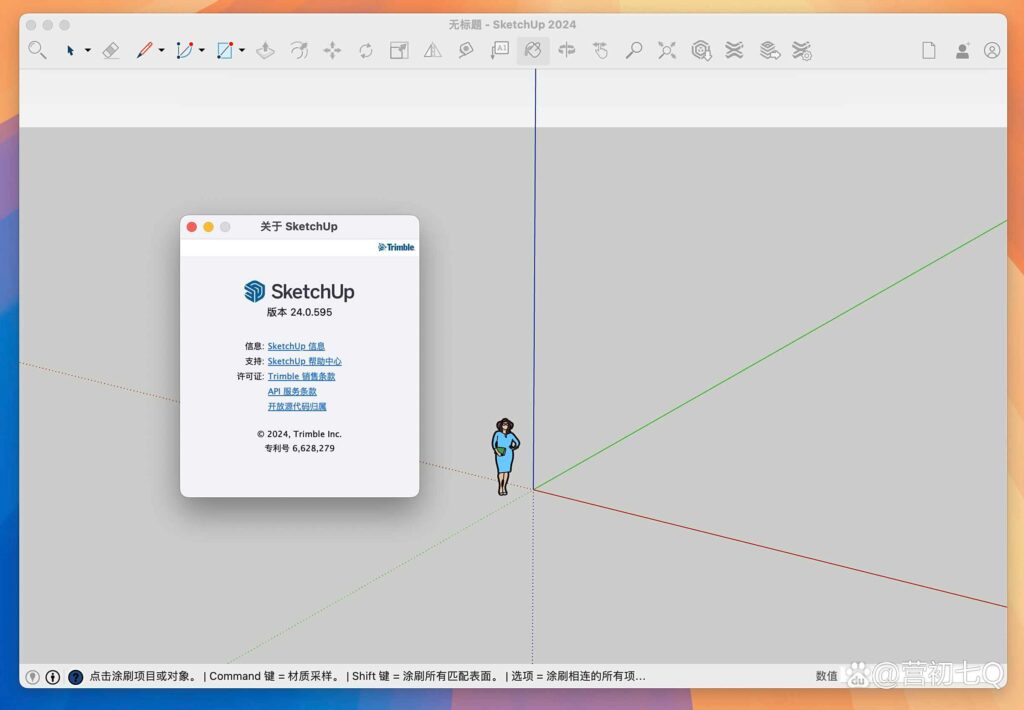Open the API 服务条款 link
This screenshot has width=1024, height=710.
click(x=292, y=391)
